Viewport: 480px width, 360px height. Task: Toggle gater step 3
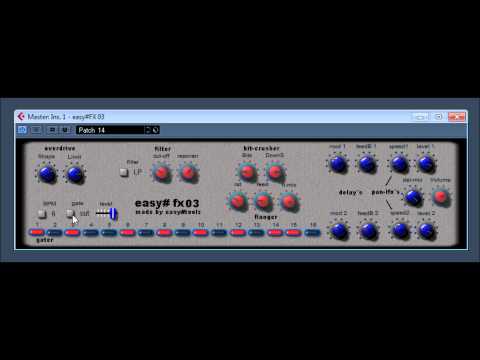pos(72,232)
